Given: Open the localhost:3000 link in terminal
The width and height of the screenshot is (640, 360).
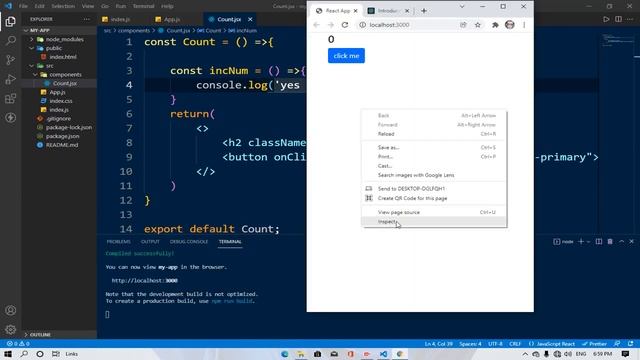Looking at the screenshot, I should [x=144, y=280].
